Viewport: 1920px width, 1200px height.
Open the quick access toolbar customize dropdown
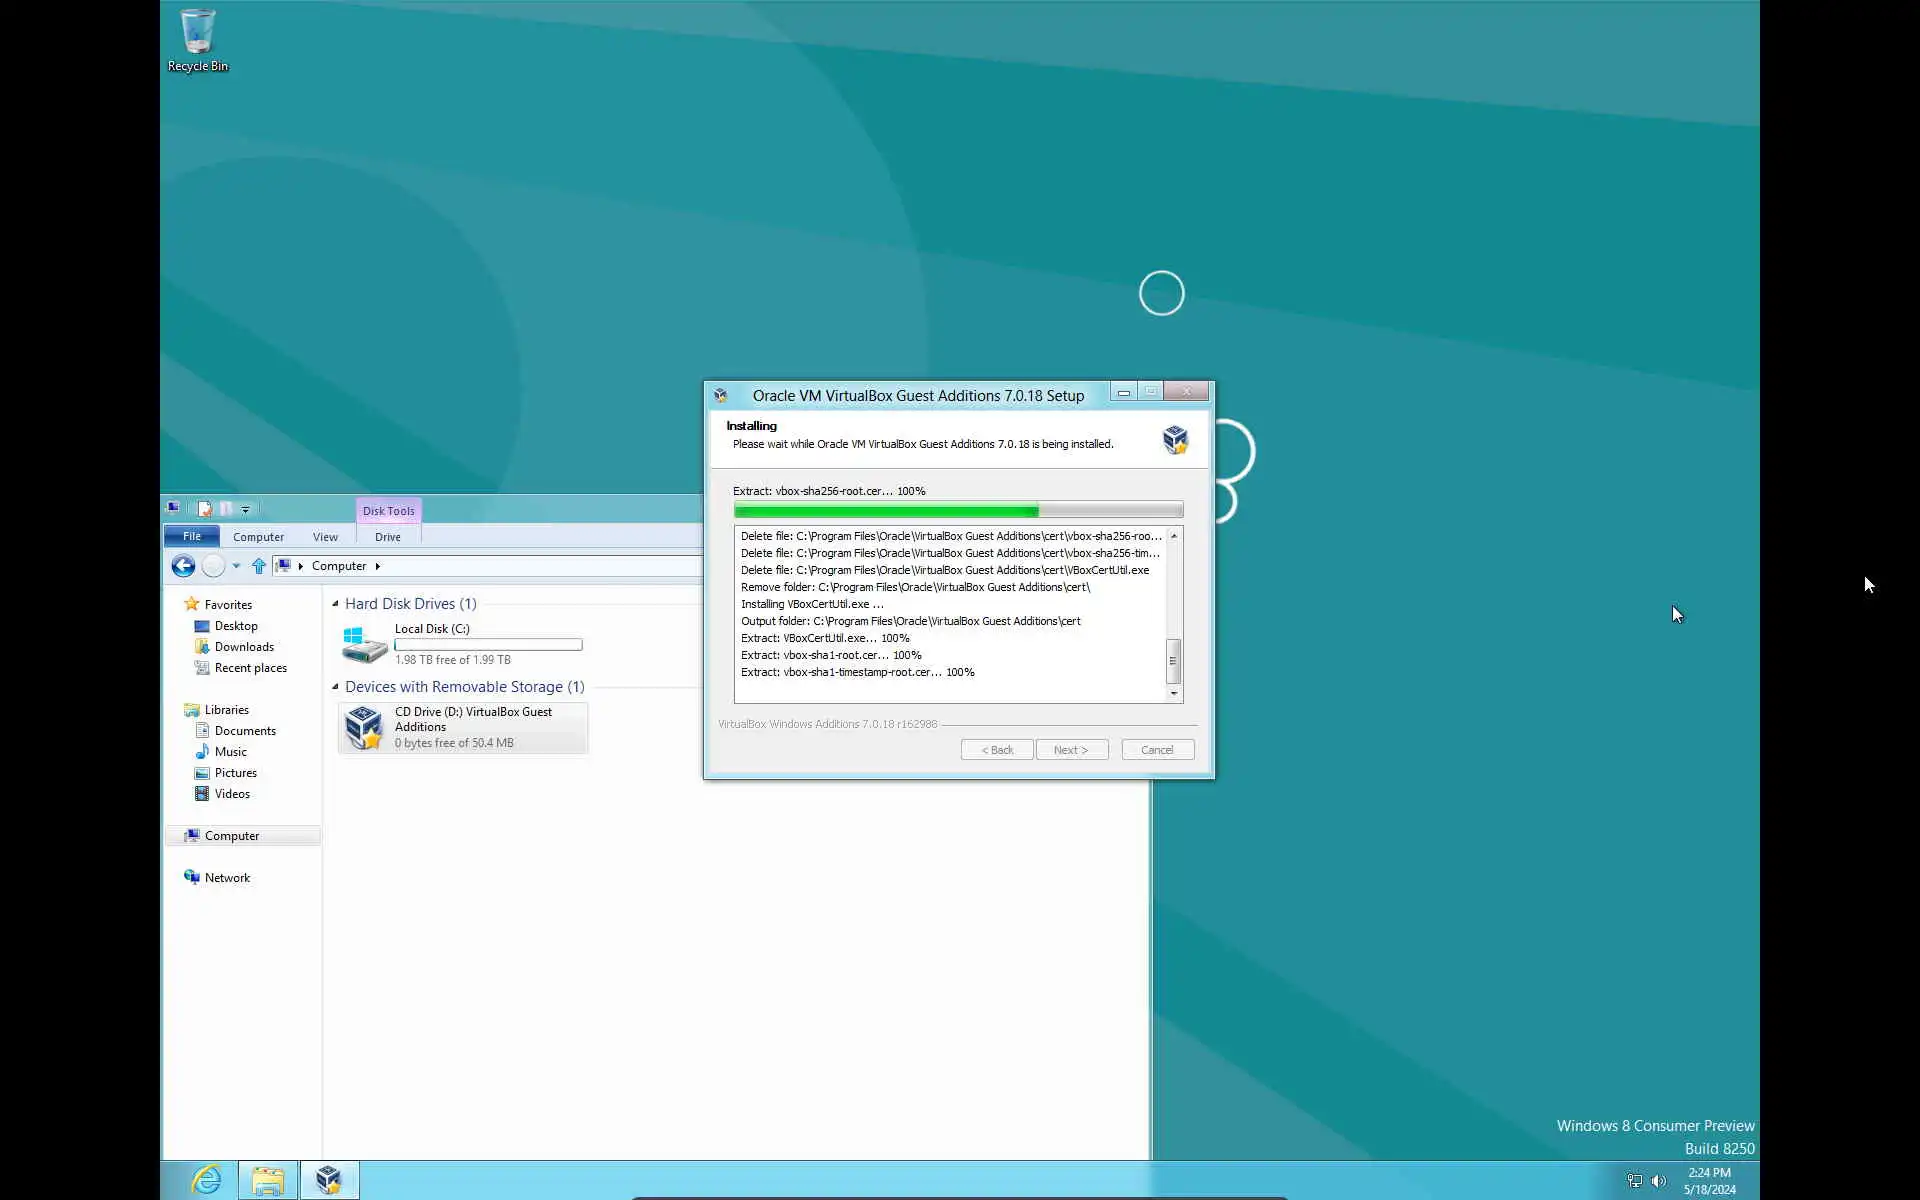click(x=246, y=509)
